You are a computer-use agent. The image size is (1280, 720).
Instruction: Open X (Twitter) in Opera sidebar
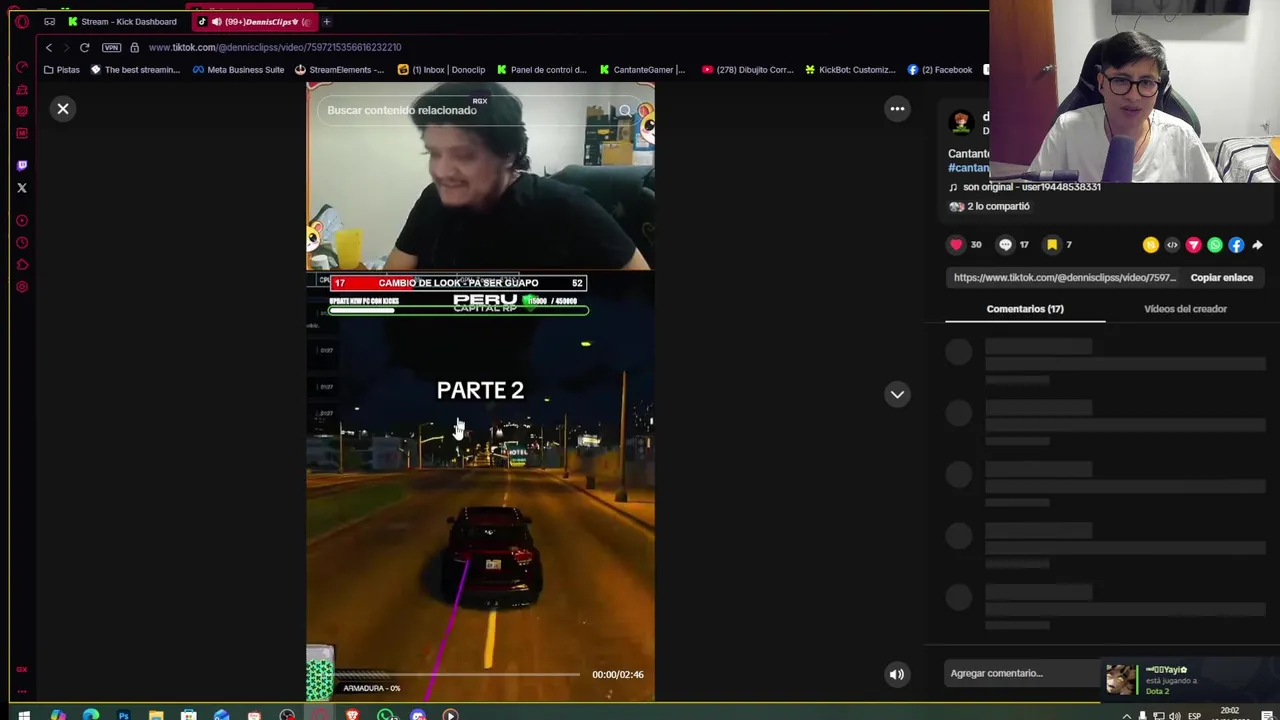(22, 188)
